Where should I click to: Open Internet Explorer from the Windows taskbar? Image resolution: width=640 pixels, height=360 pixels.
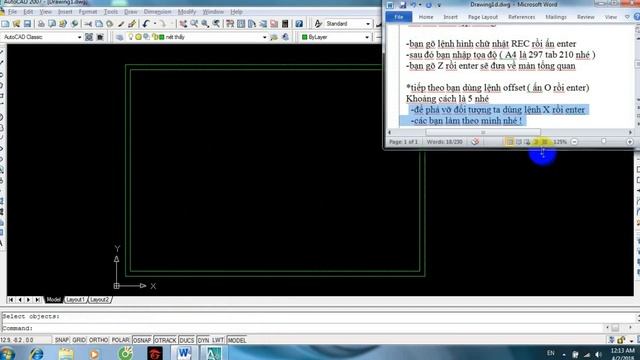(36, 353)
